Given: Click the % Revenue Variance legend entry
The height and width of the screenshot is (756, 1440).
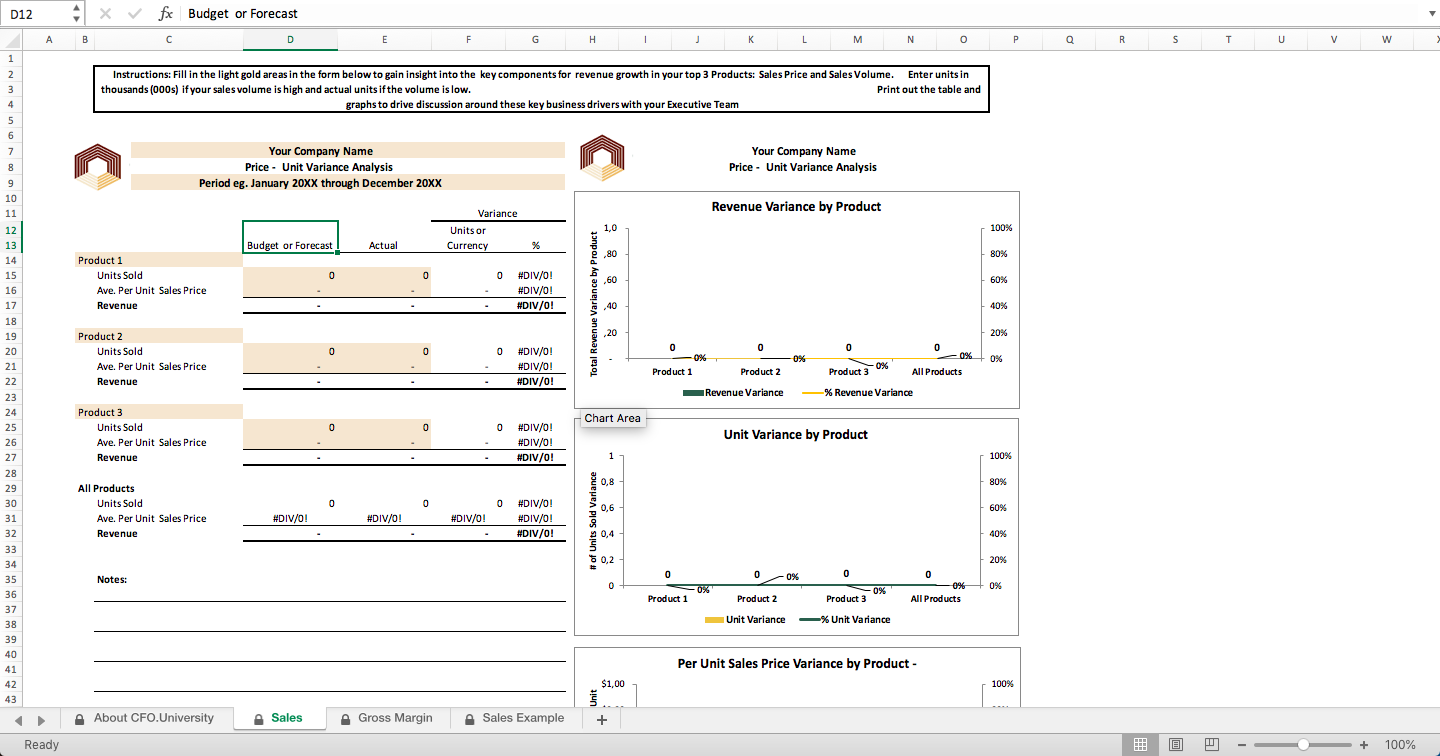Looking at the screenshot, I should (x=858, y=392).
